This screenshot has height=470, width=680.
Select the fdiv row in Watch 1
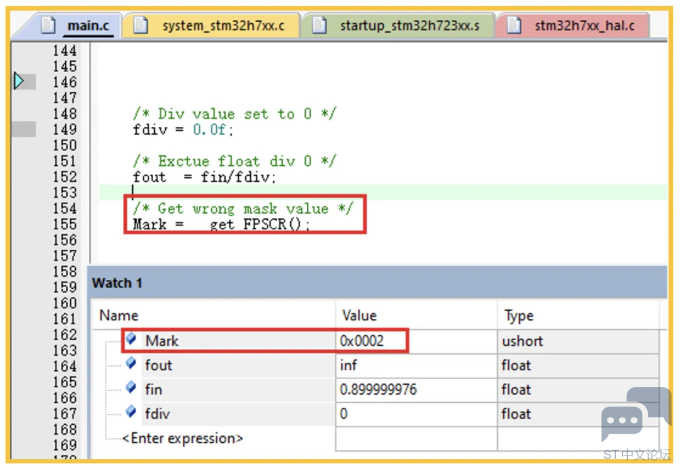(376, 414)
